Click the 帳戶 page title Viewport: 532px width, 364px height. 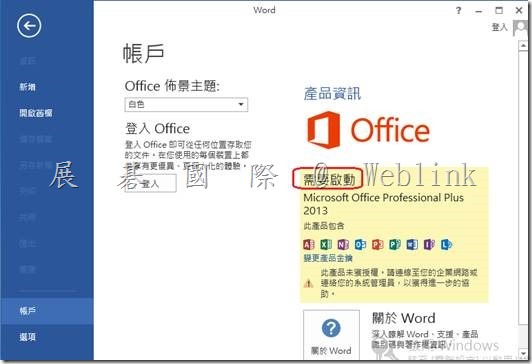tap(144, 54)
